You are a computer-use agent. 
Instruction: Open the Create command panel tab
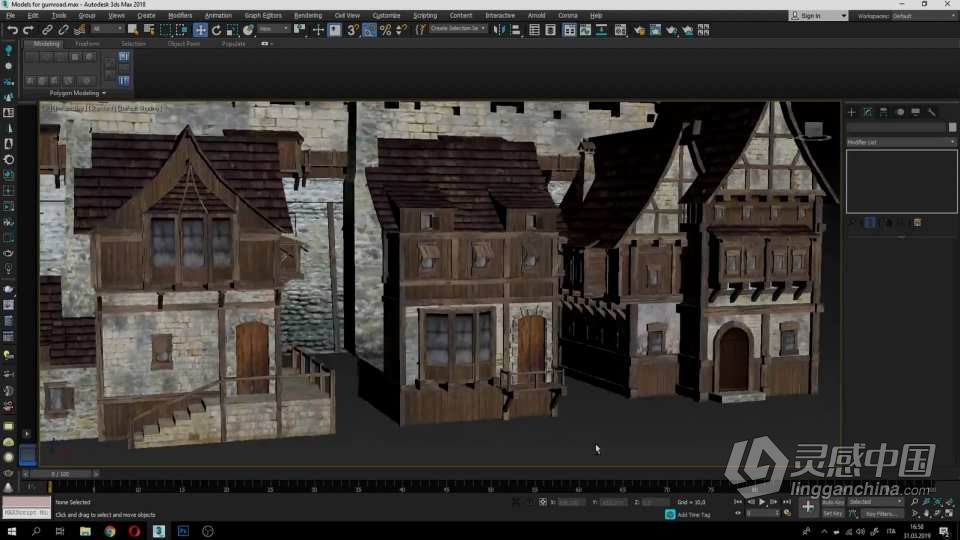coord(852,112)
